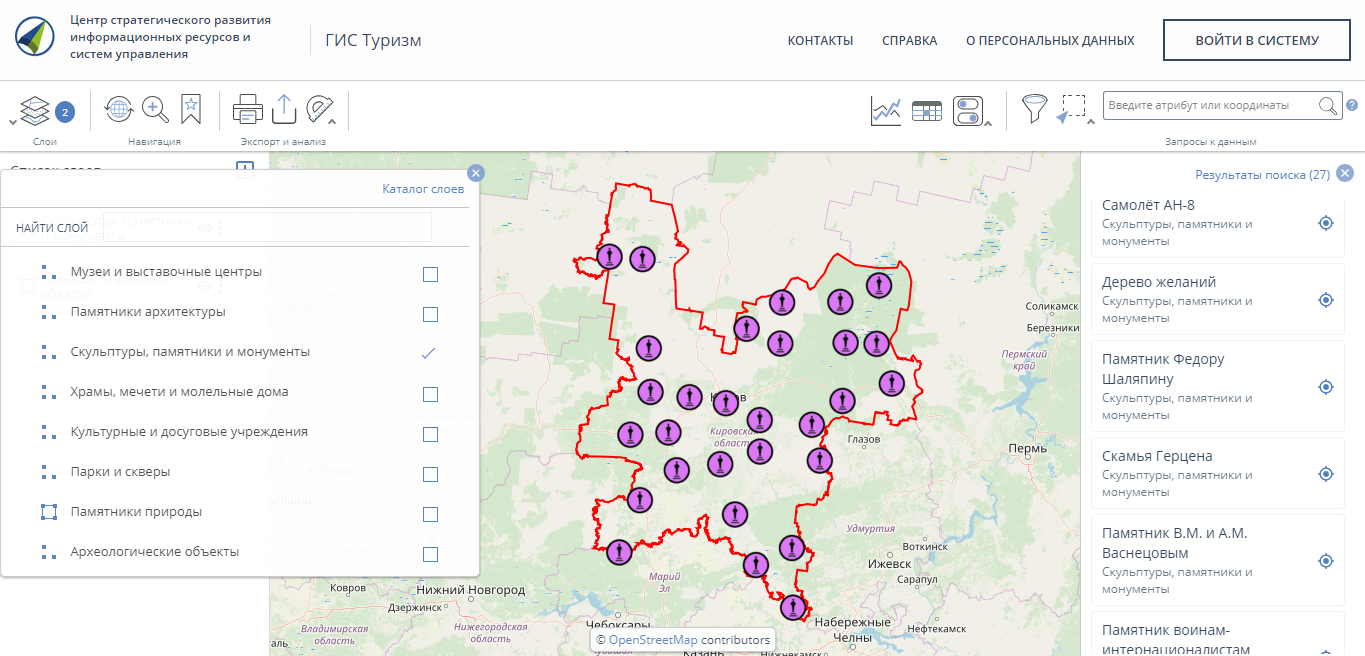Open the КОНТАКТЫ menu item

pyautogui.click(x=820, y=41)
